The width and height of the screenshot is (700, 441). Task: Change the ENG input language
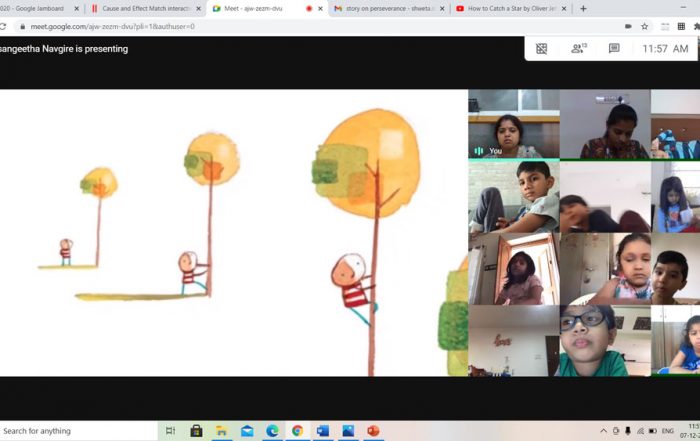point(668,431)
